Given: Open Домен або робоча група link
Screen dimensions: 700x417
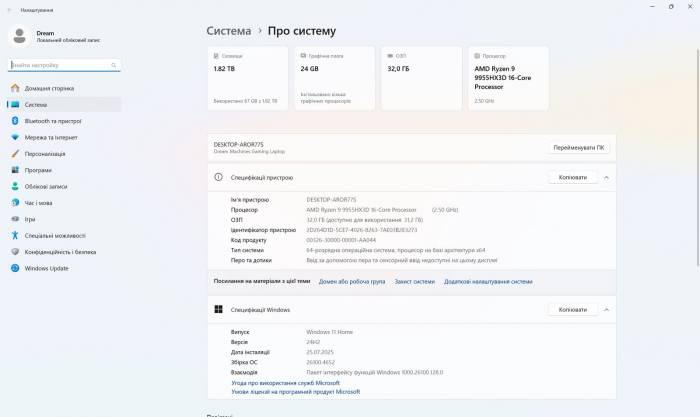Looking at the screenshot, I should [x=352, y=282].
